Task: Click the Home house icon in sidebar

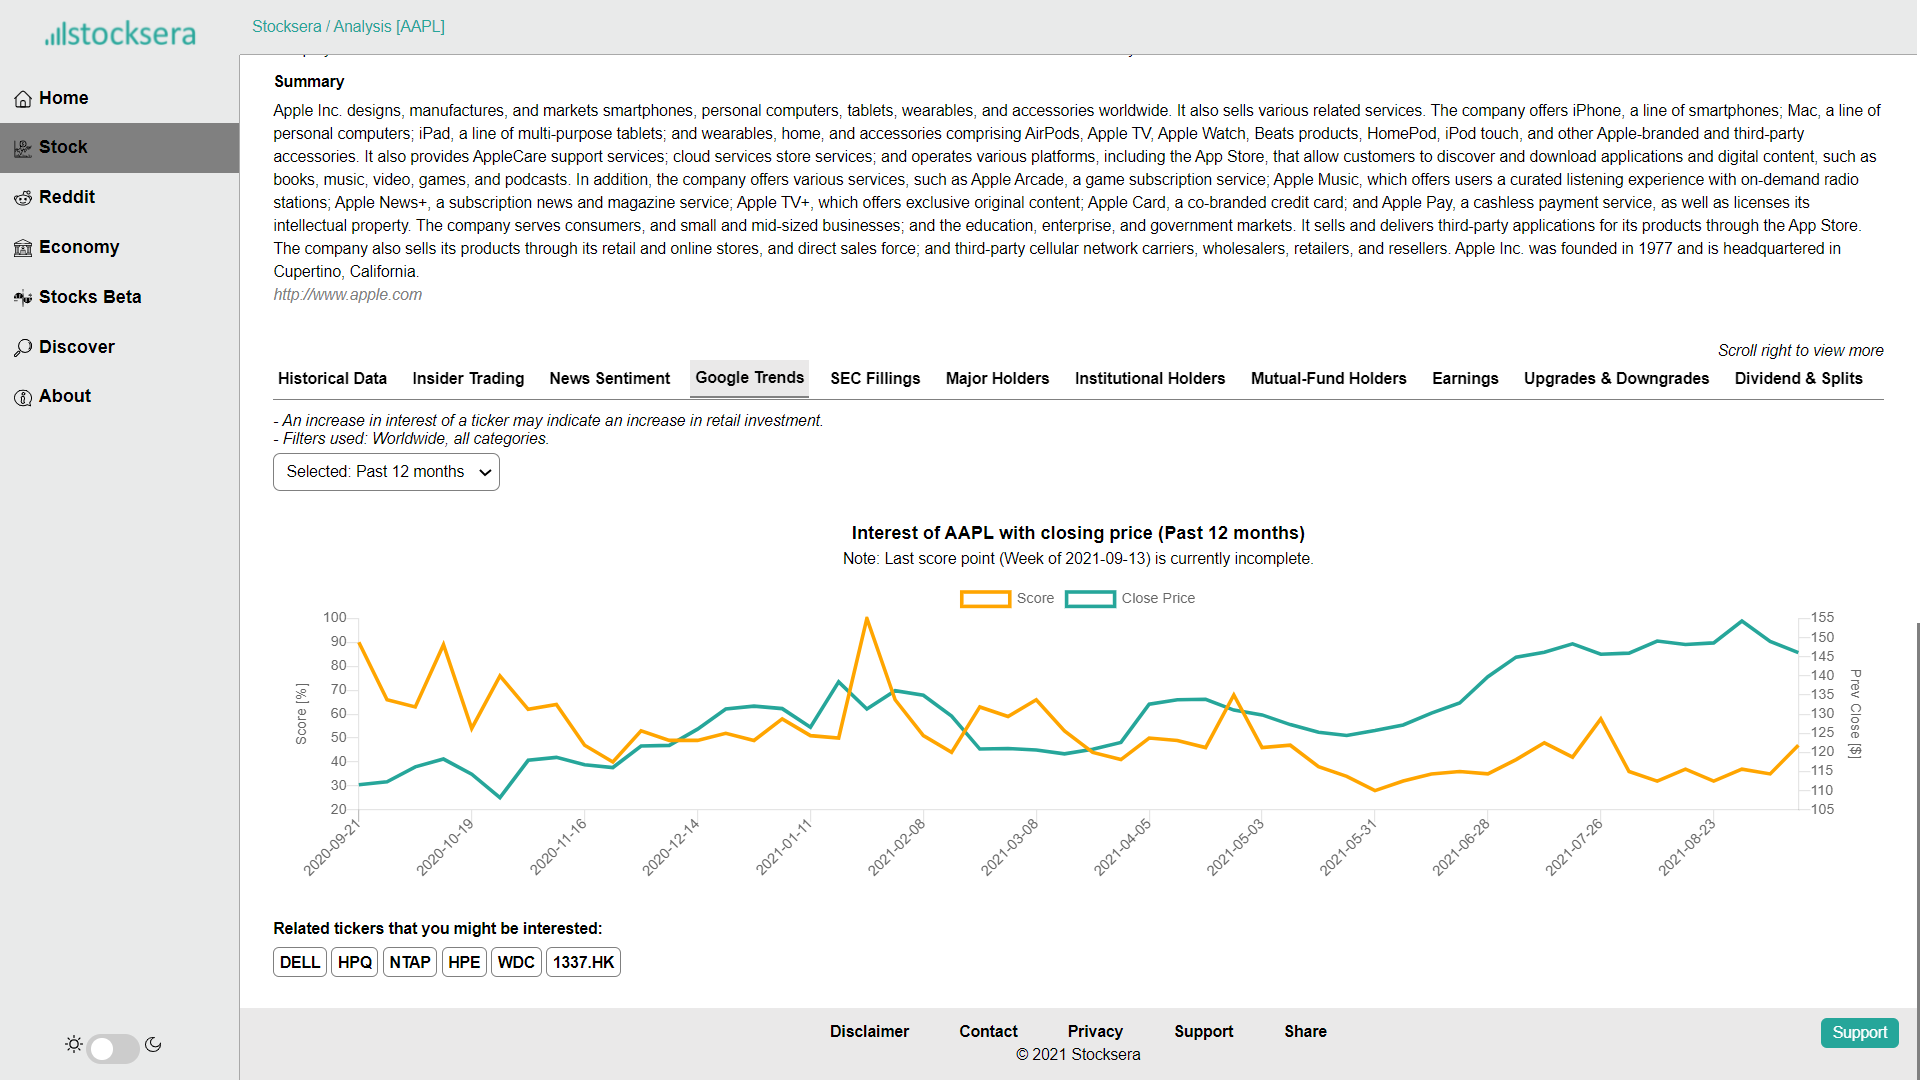Action: pyautogui.click(x=23, y=99)
